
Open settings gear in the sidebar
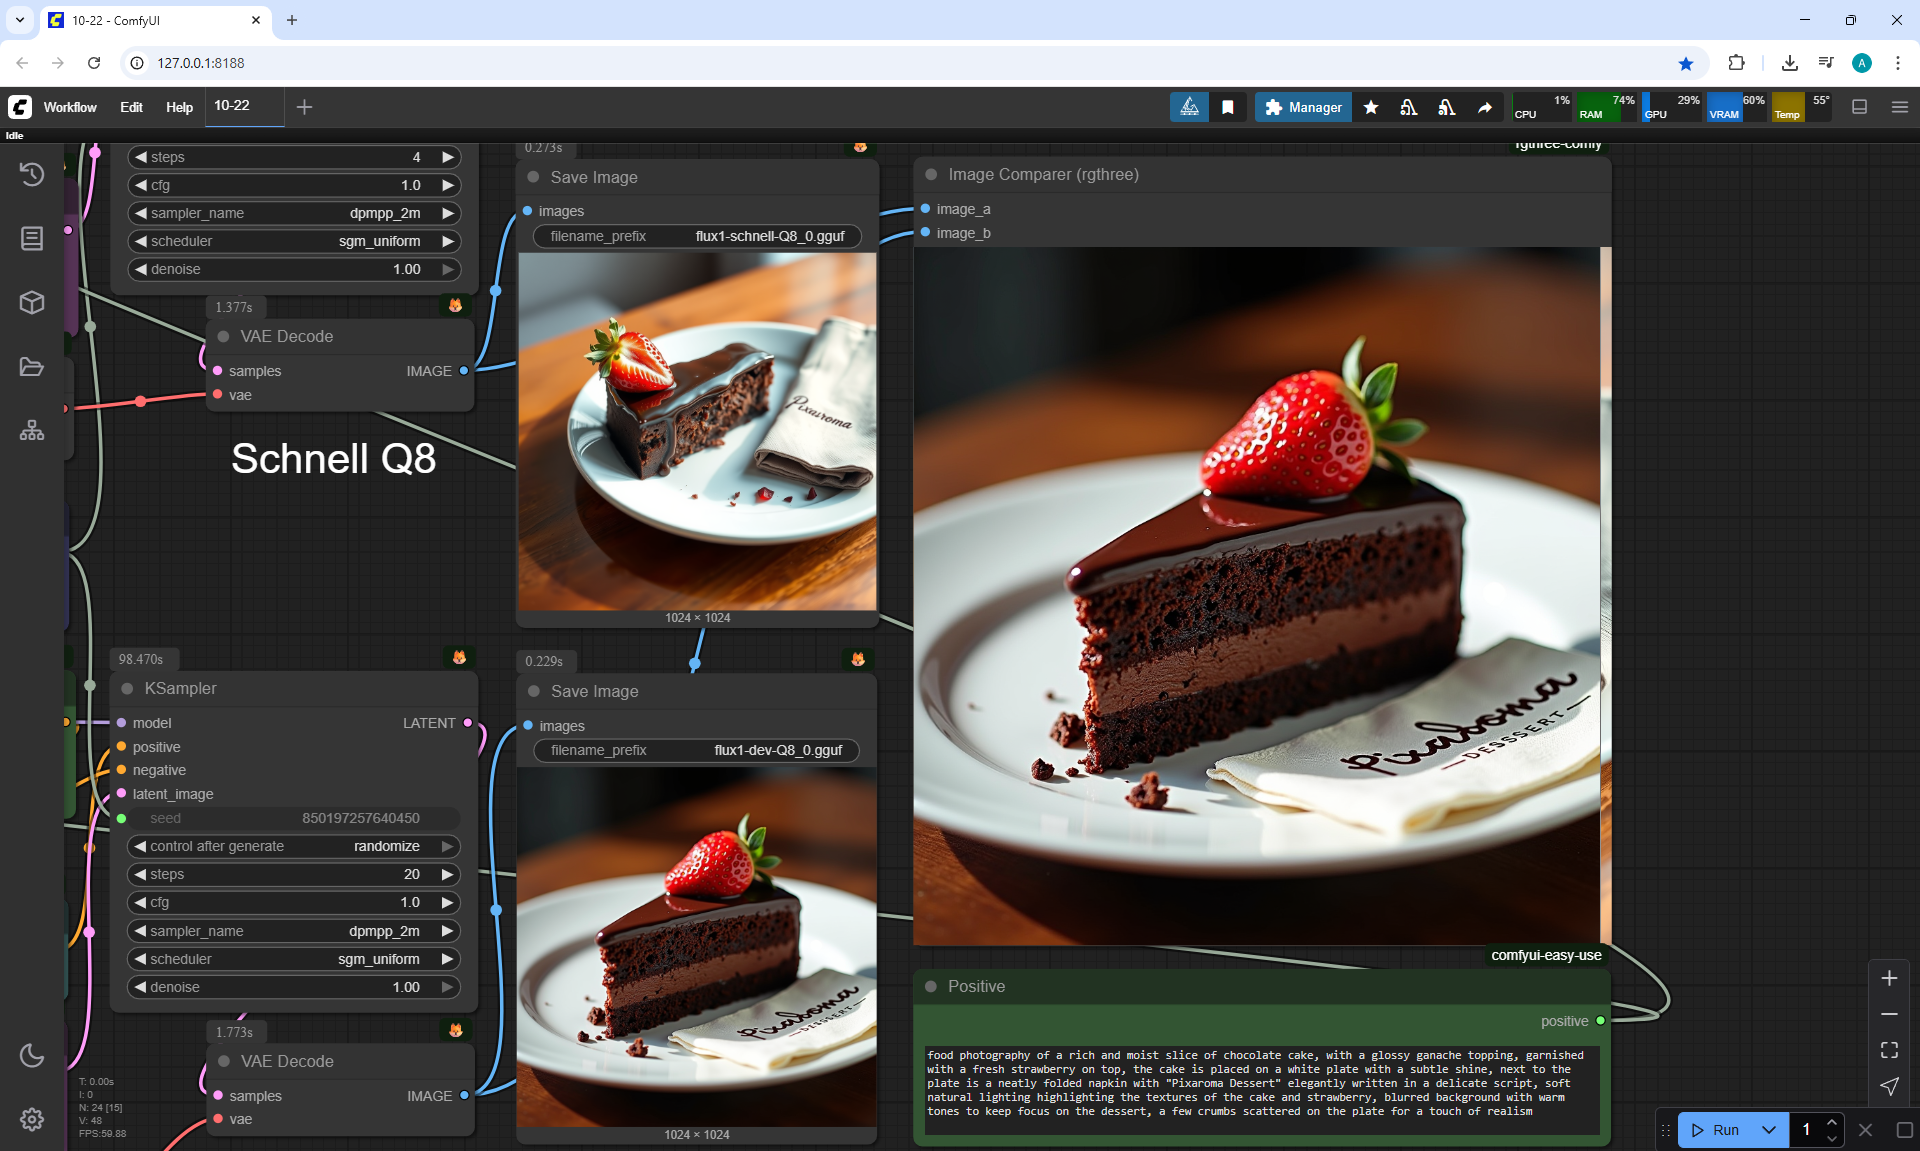click(x=32, y=1119)
